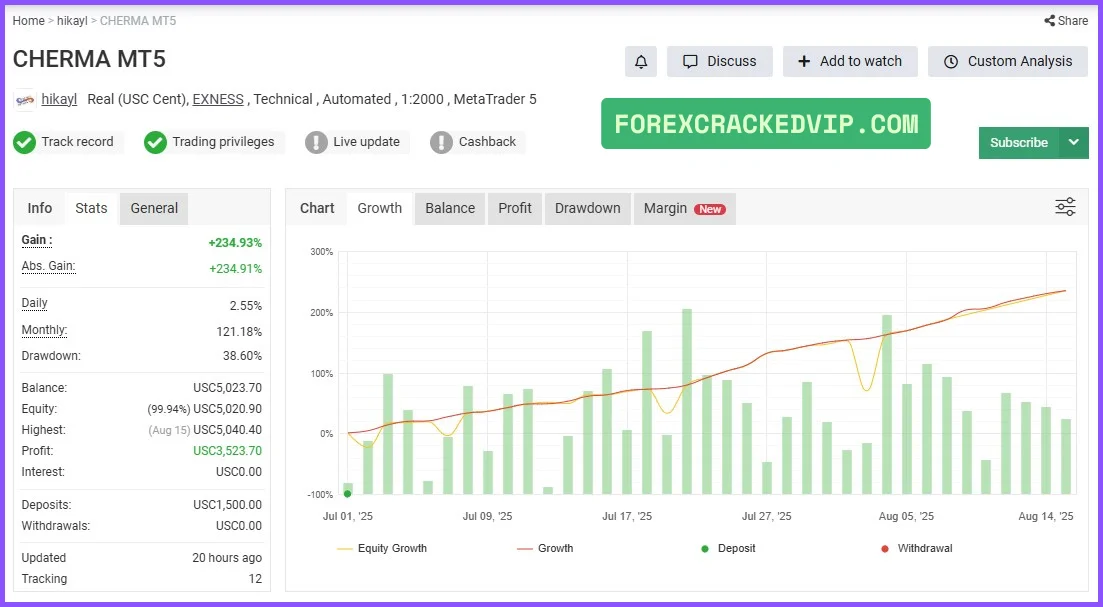Viewport: 1103px width, 607px height.
Task: Switch to the Drawdown tab
Action: point(587,208)
